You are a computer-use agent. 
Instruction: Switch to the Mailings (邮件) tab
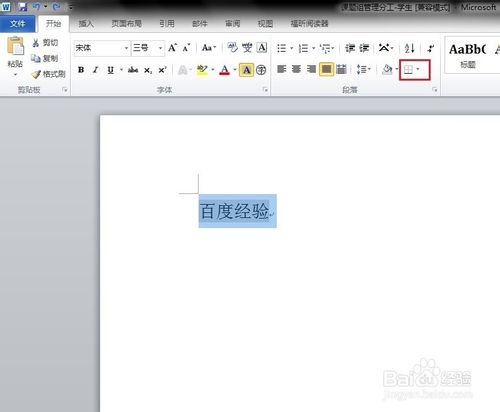tap(200, 23)
